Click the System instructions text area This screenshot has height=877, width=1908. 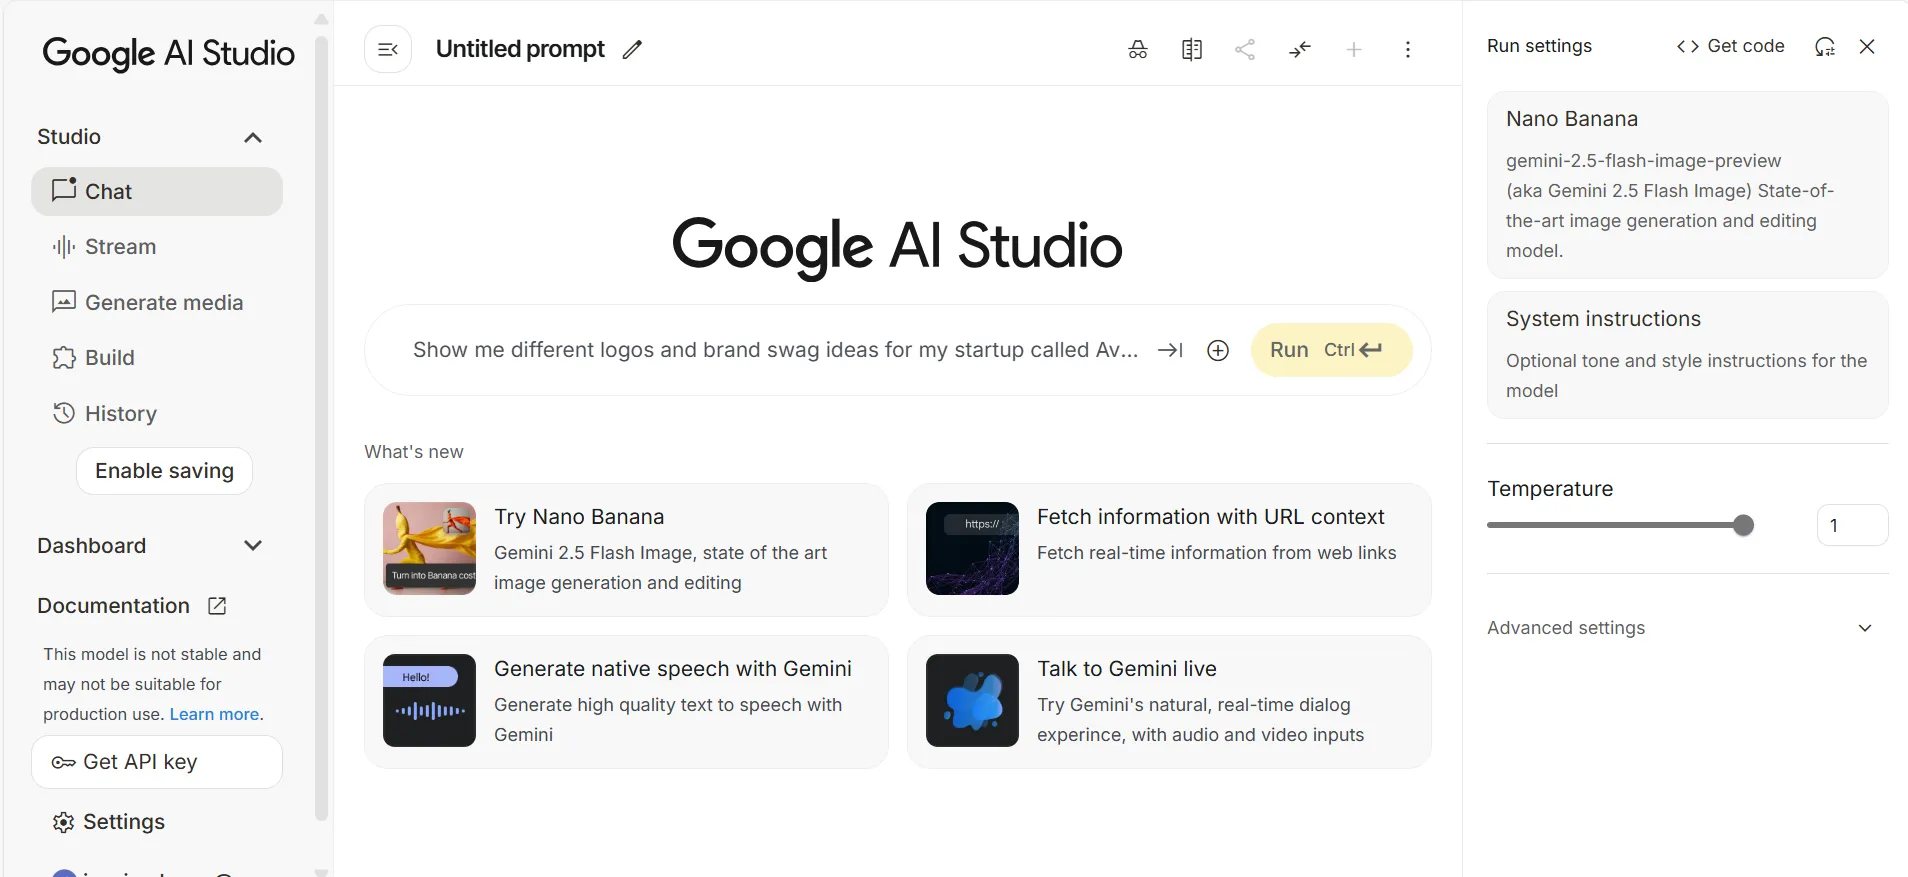pos(1688,355)
